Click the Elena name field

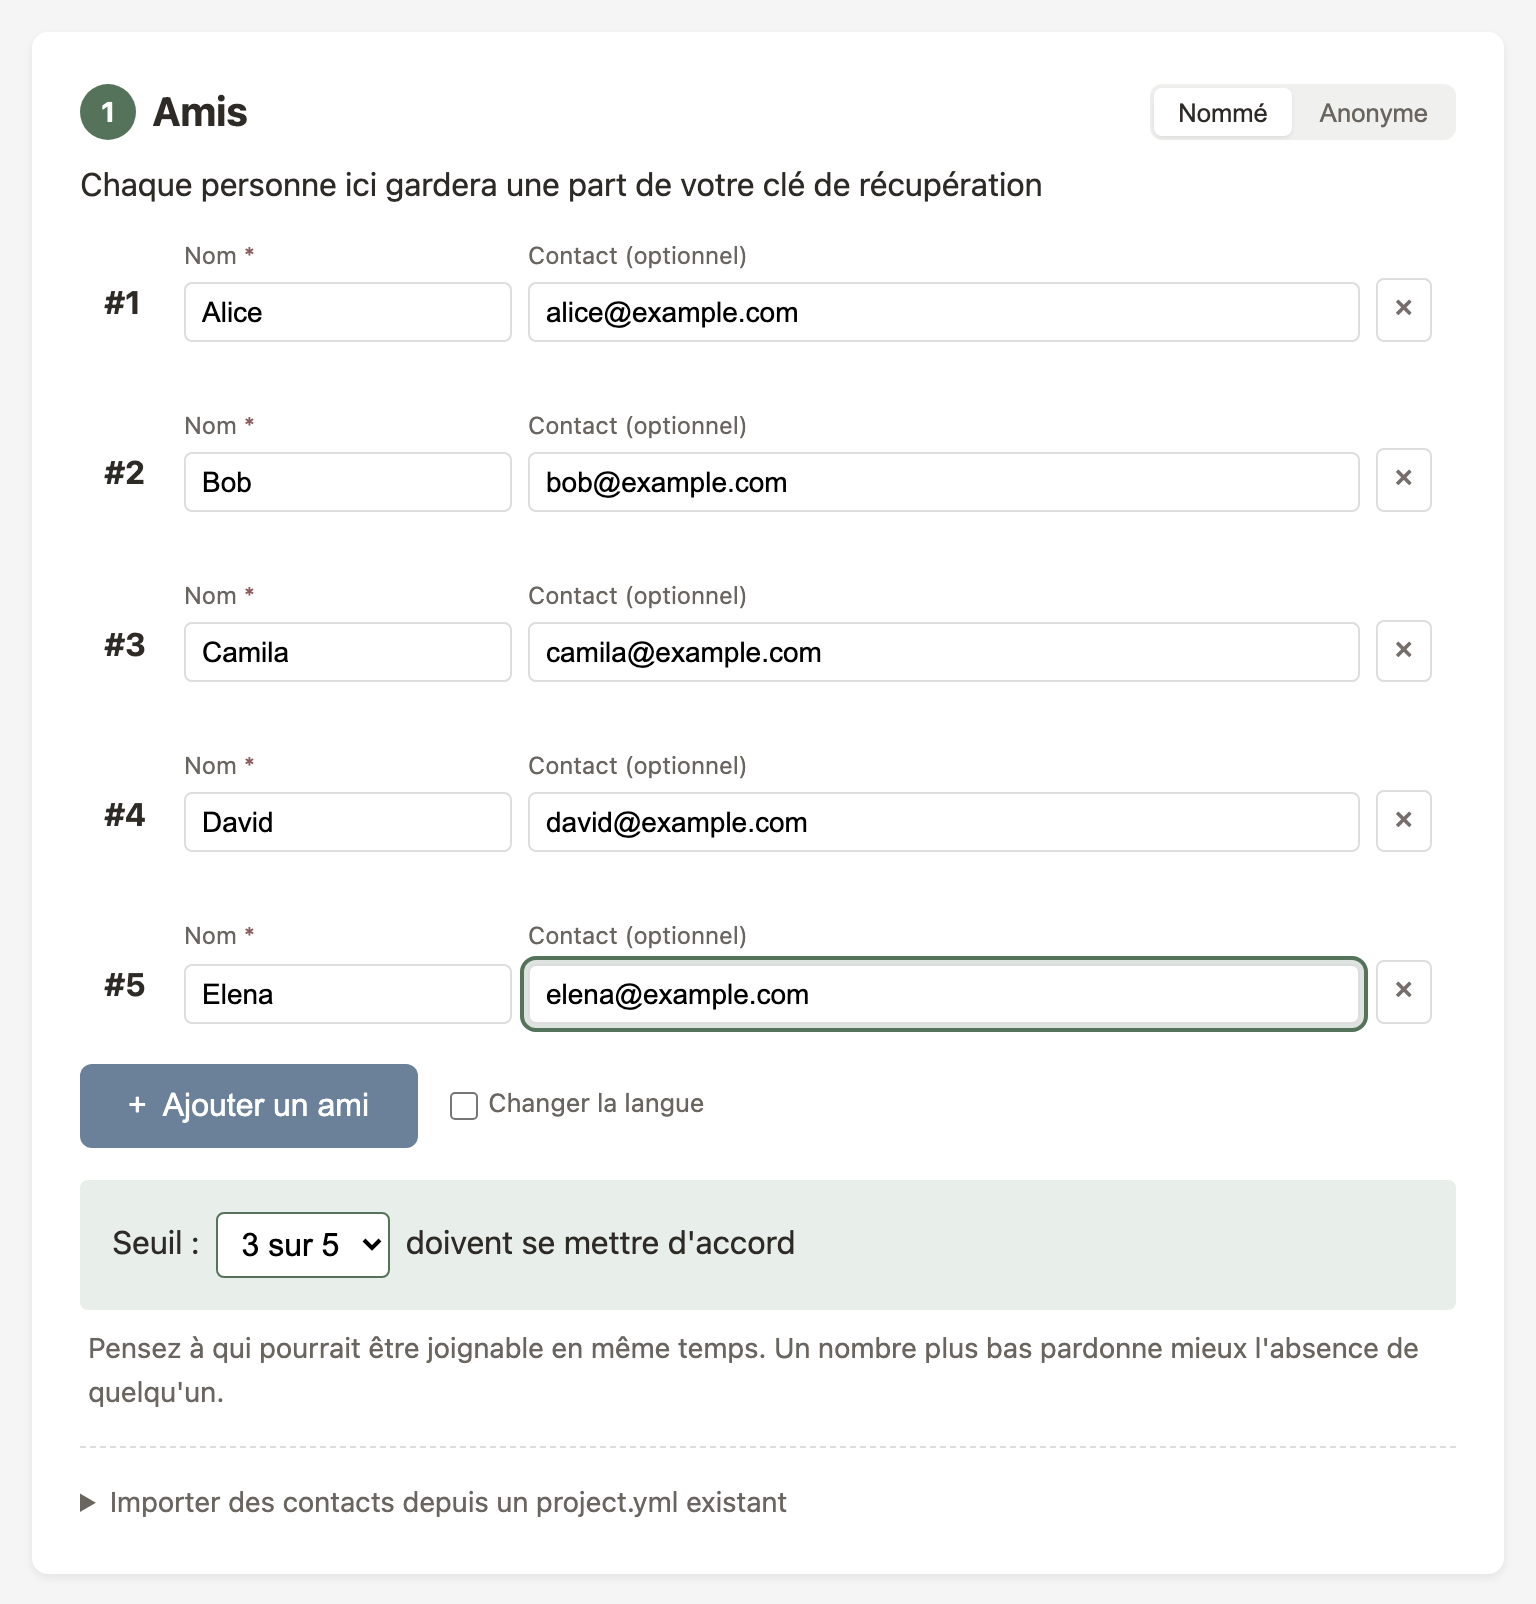pos(347,994)
